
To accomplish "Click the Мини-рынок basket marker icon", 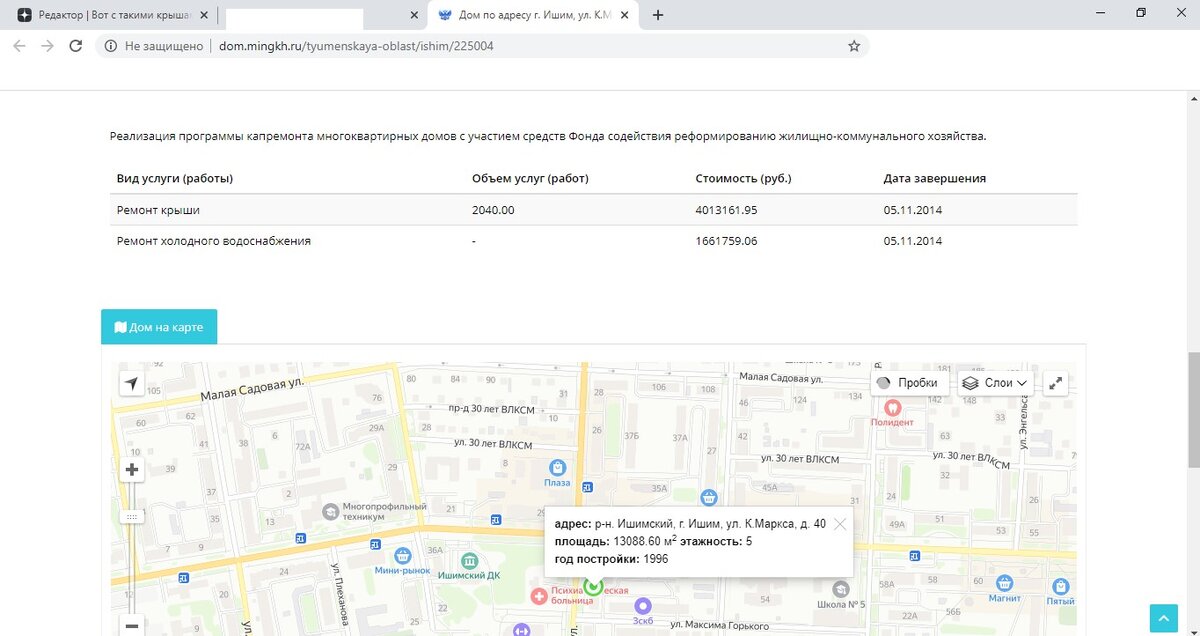I will coord(404,556).
